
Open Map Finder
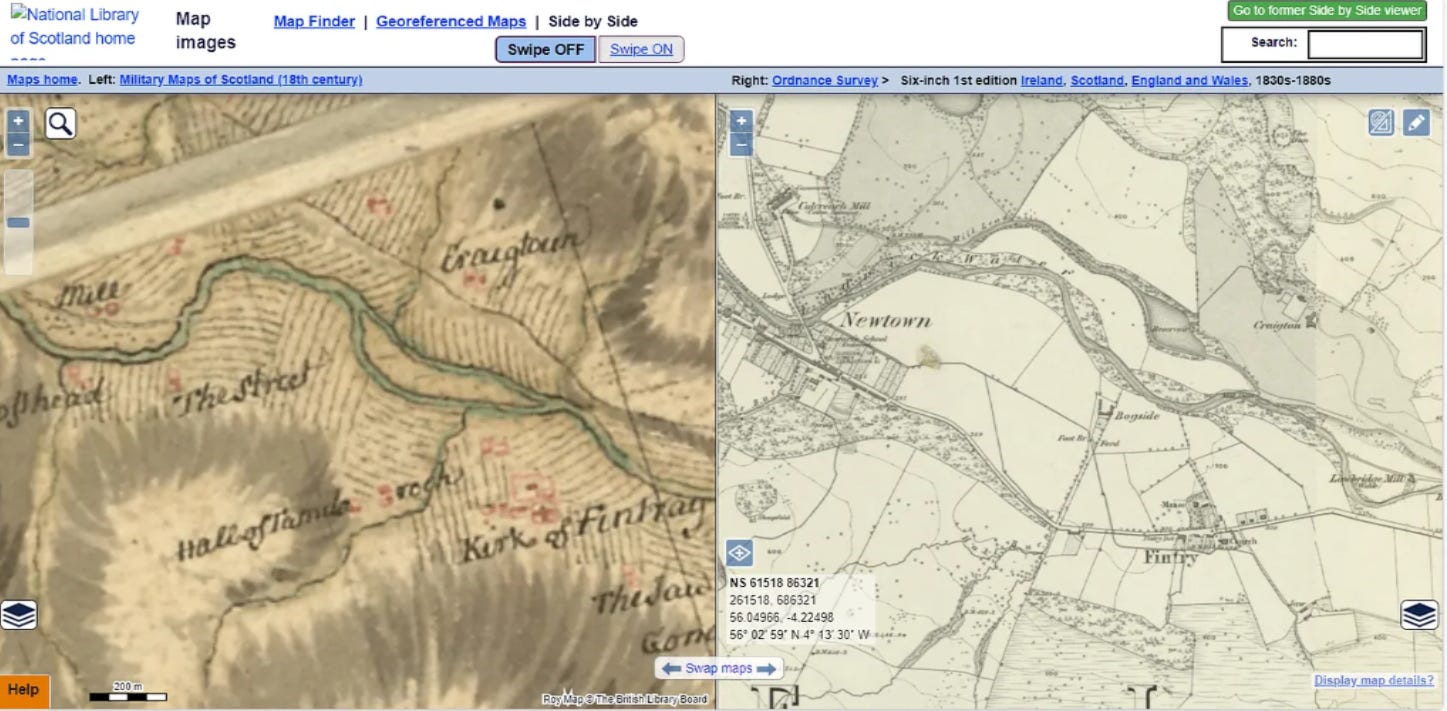click(314, 21)
